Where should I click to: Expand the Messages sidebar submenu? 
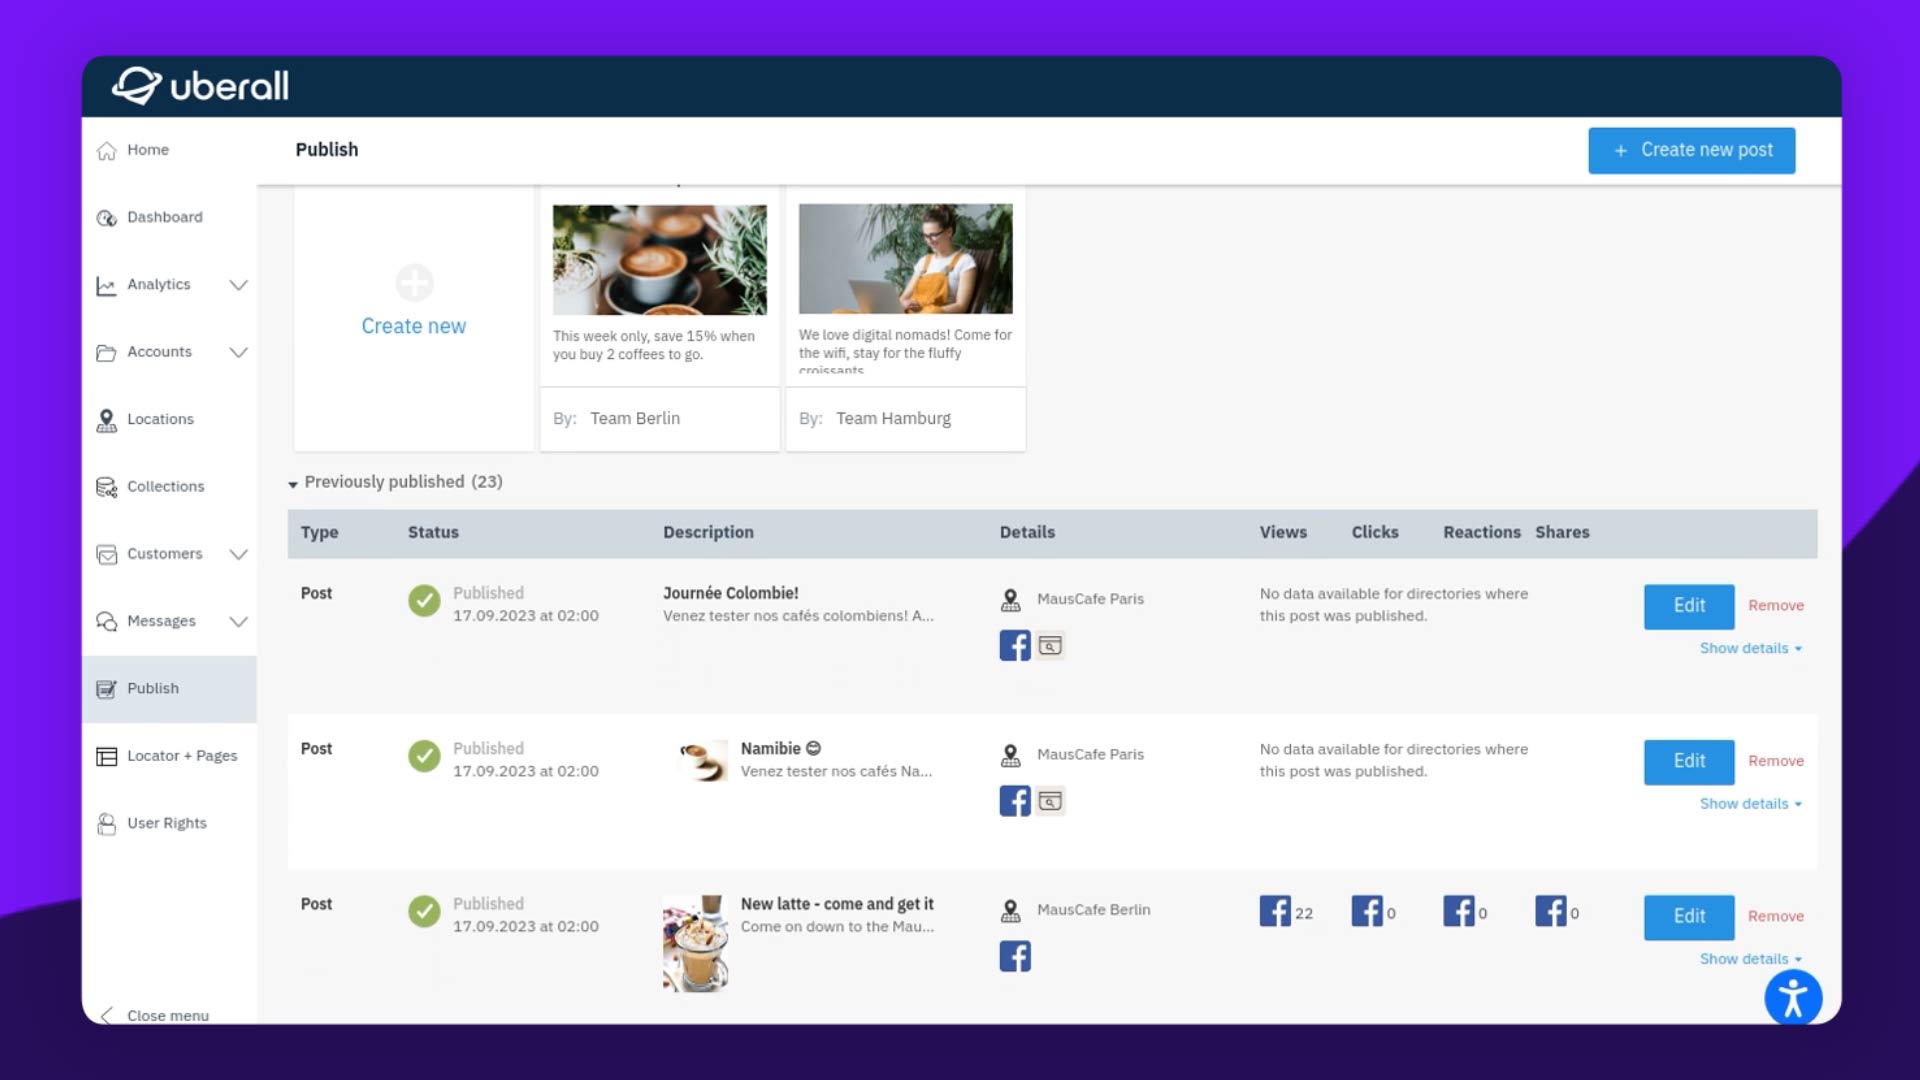pyautogui.click(x=238, y=621)
